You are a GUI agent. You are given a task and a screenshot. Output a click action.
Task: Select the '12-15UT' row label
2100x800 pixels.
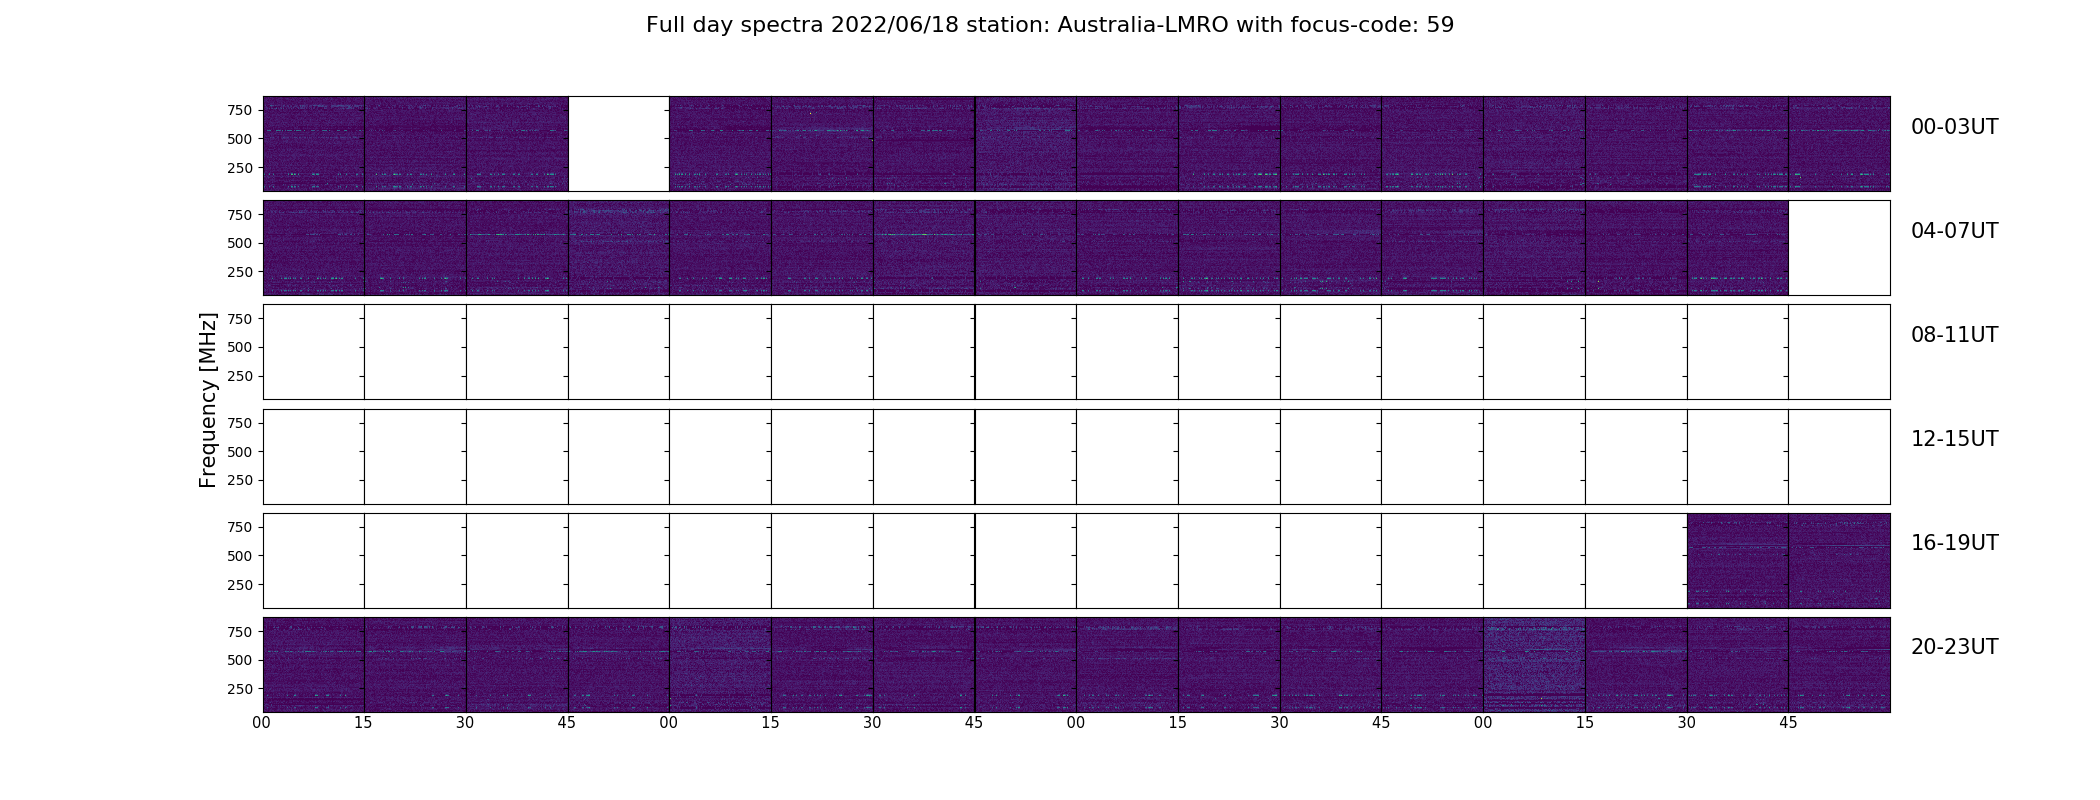[1954, 439]
